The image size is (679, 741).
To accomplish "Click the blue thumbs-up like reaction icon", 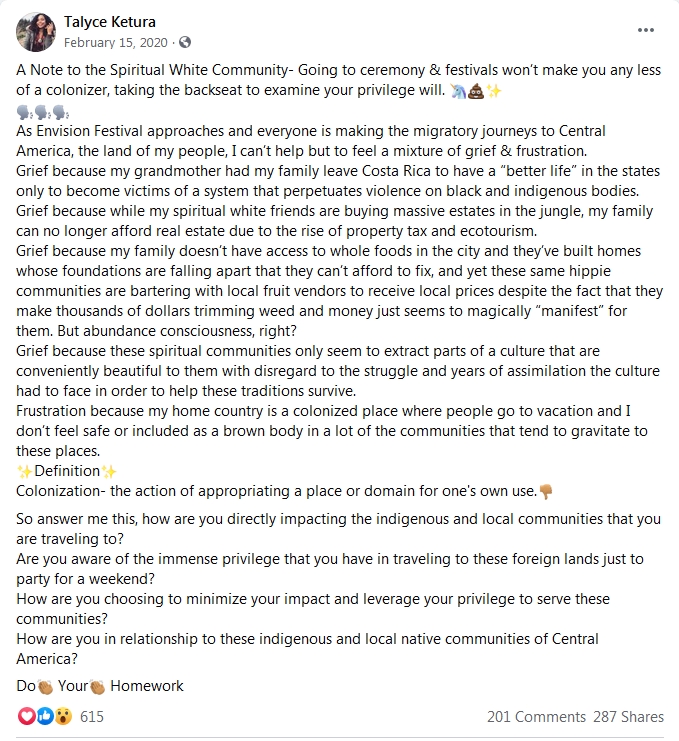I will [x=45, y=716].
